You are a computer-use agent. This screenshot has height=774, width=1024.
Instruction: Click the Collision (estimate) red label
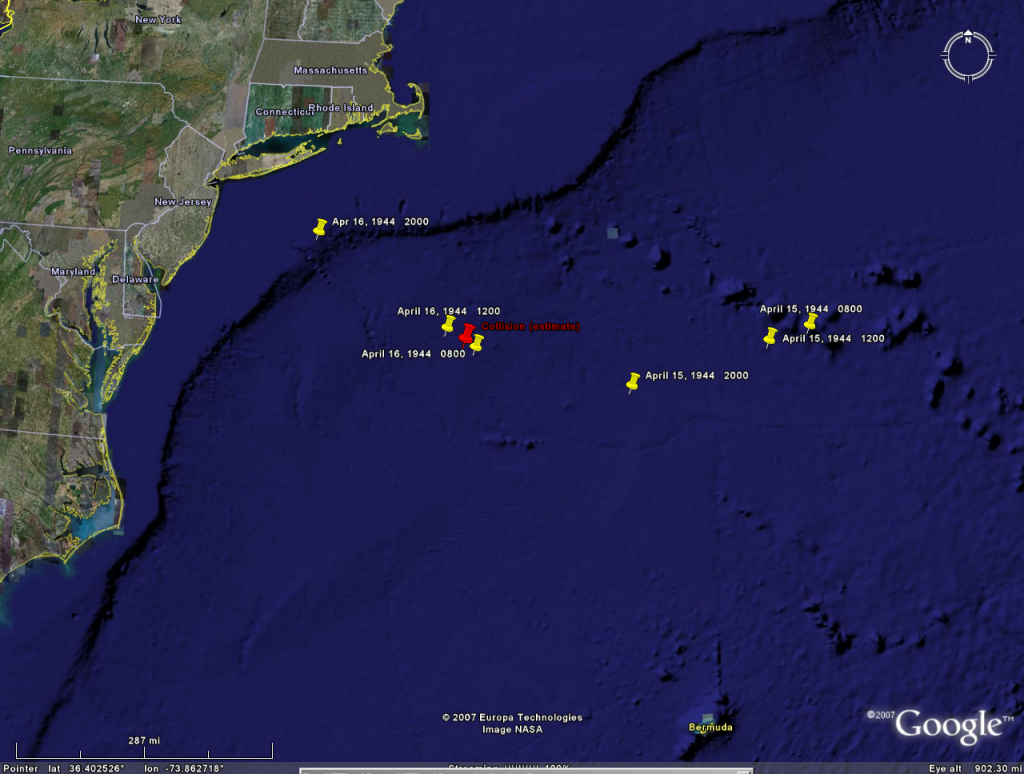click(530, 327)
